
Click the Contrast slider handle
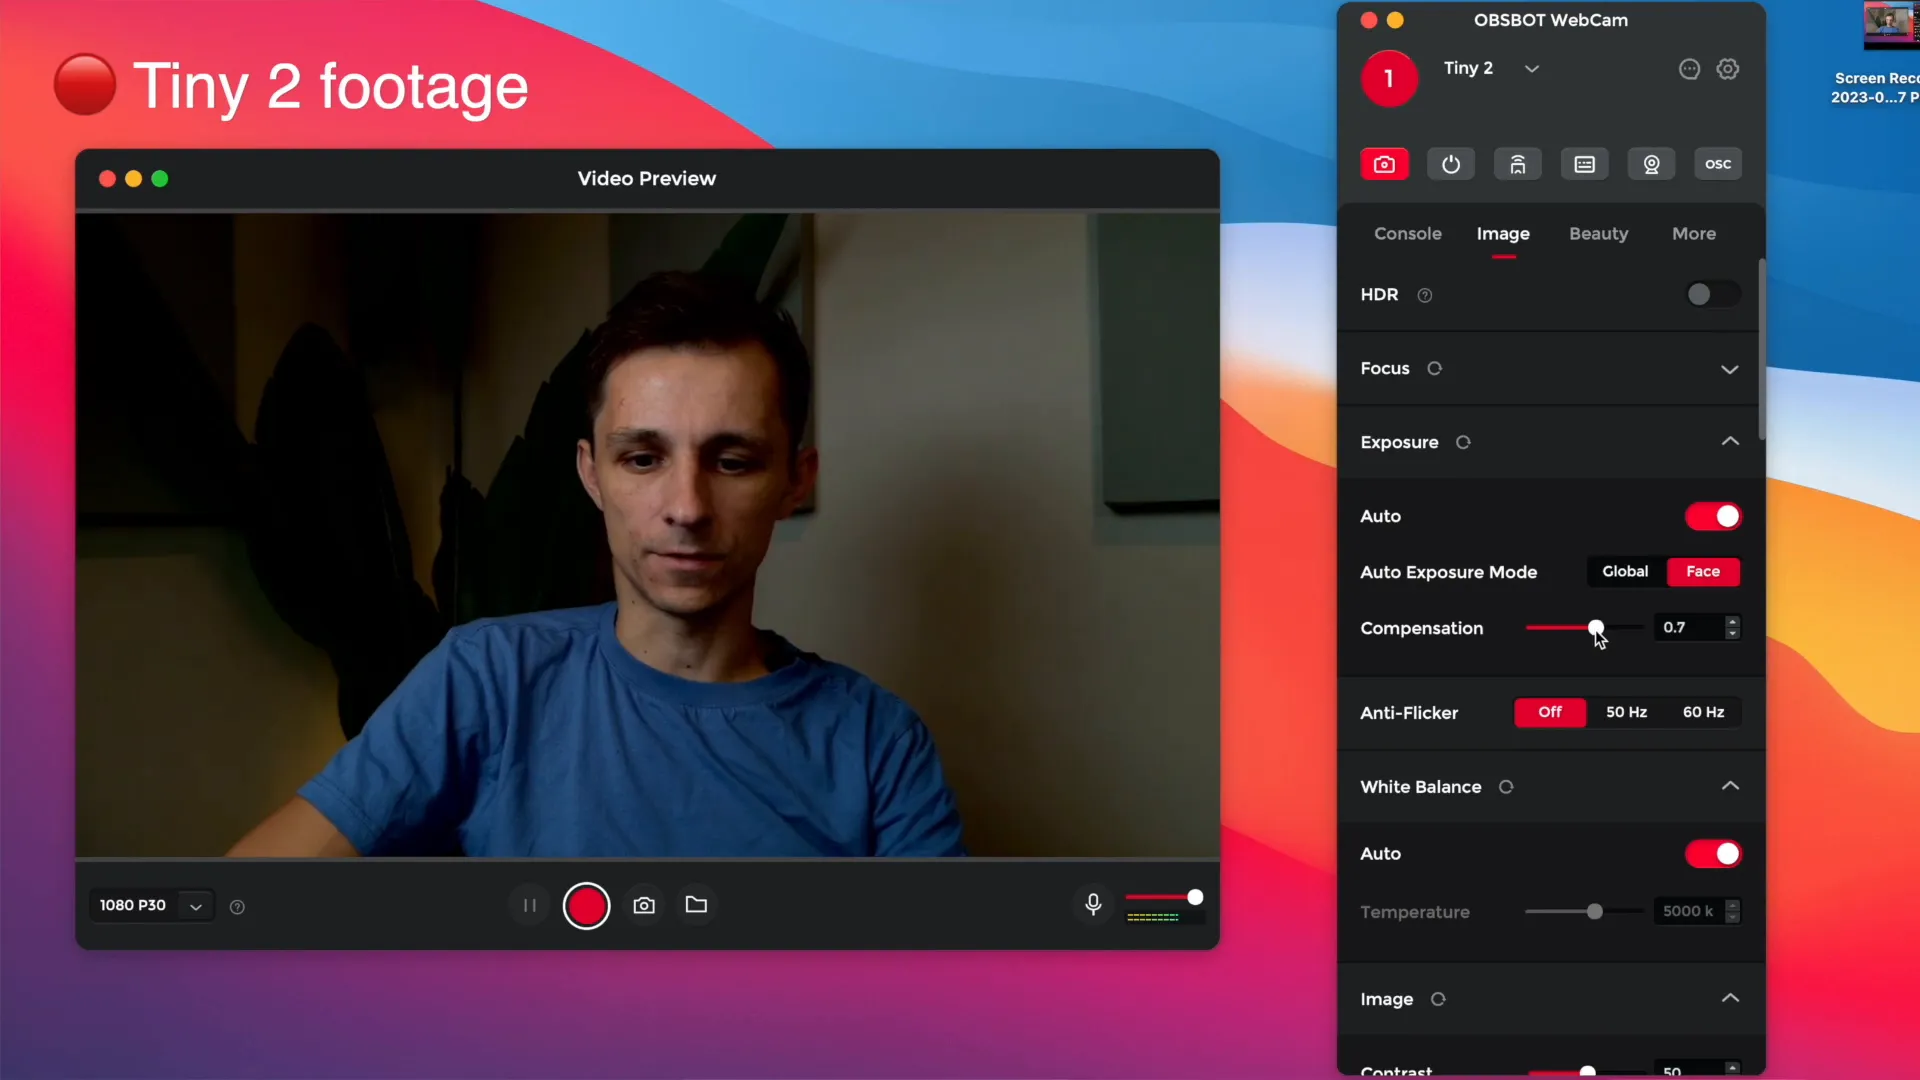point(1587,1072)
